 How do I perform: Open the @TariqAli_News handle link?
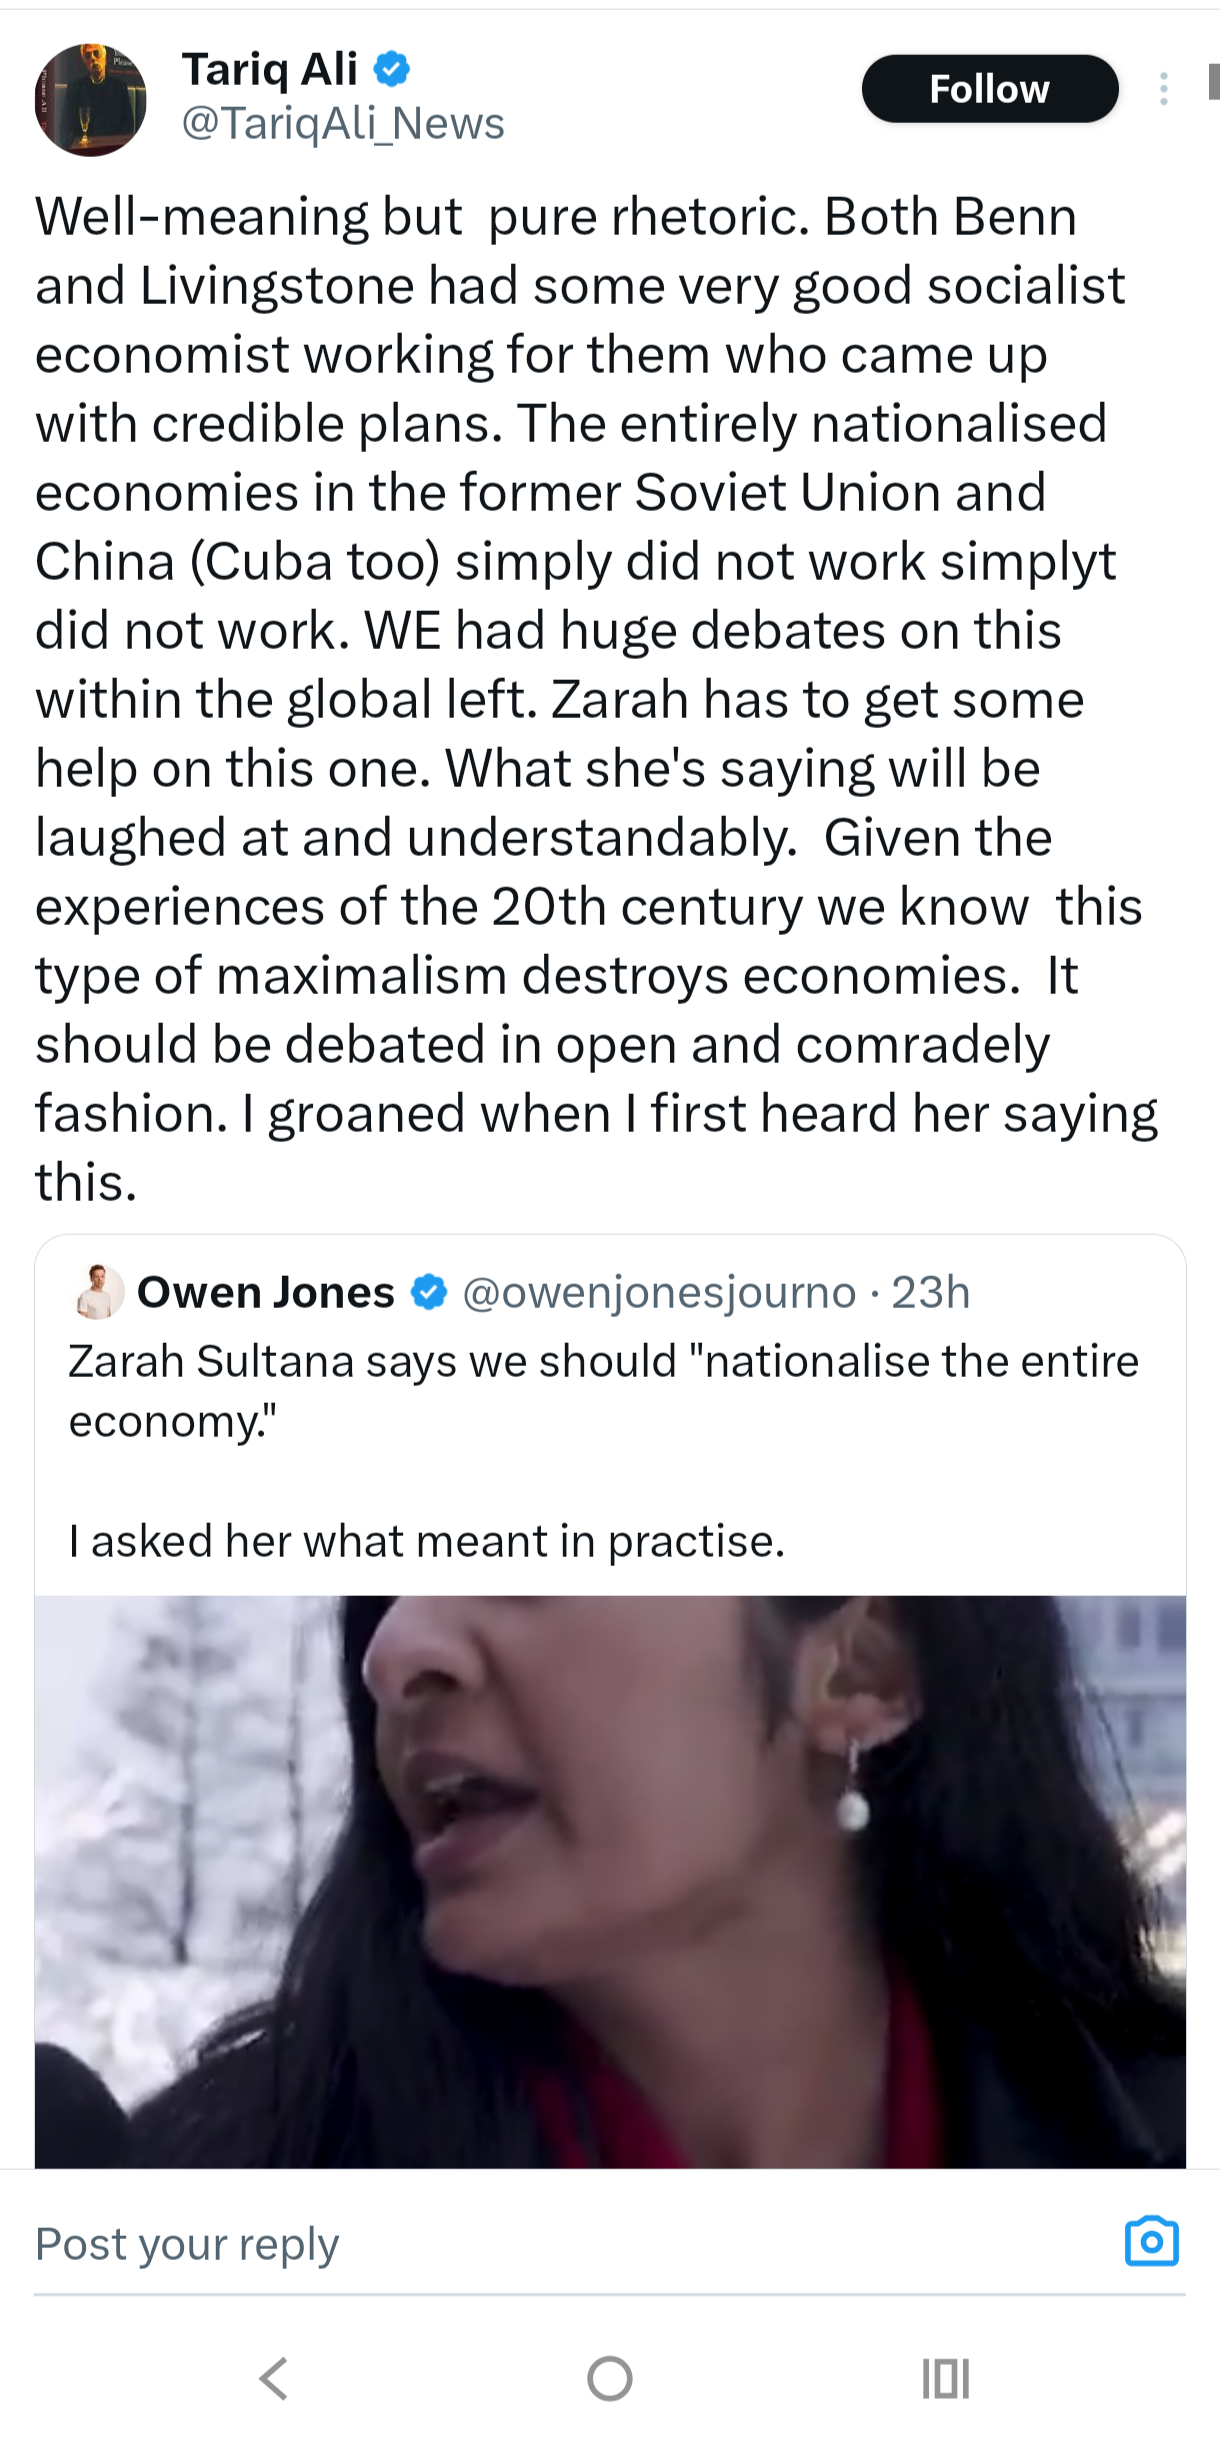[x=342, y=124]
